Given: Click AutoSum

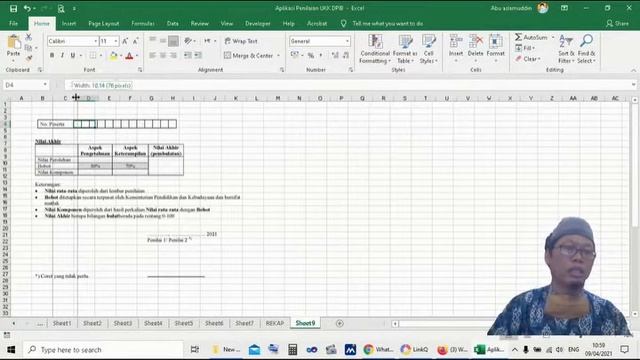Looking at the screenshot, I should (x=531, y=37).
